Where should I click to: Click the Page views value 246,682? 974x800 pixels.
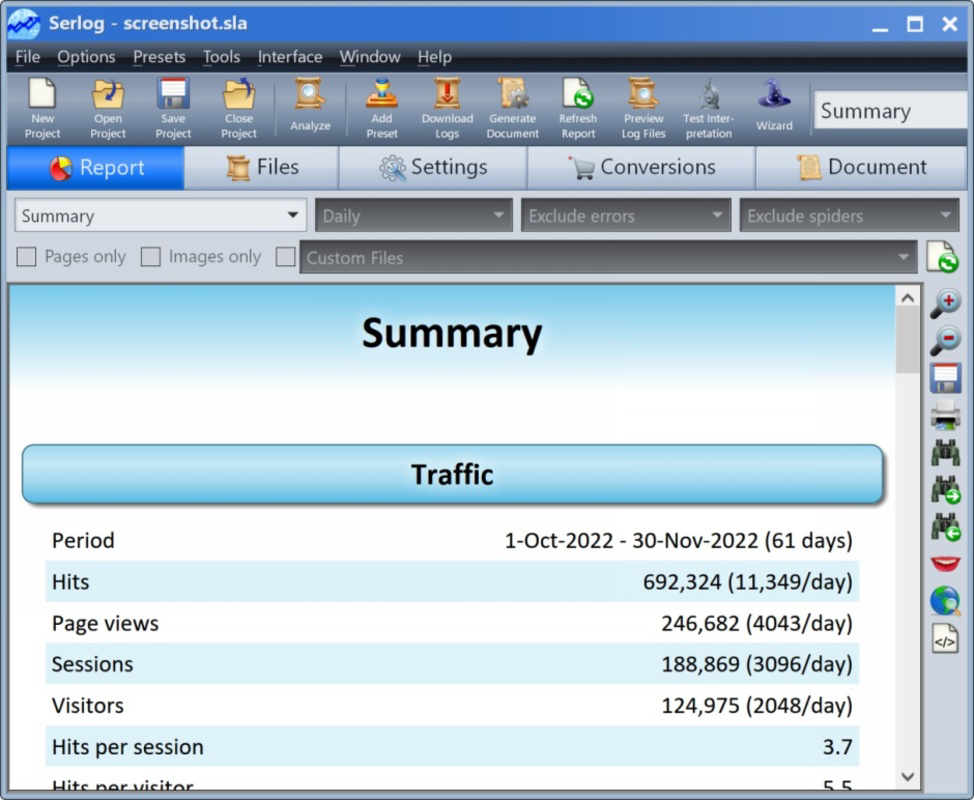(700, 623)
